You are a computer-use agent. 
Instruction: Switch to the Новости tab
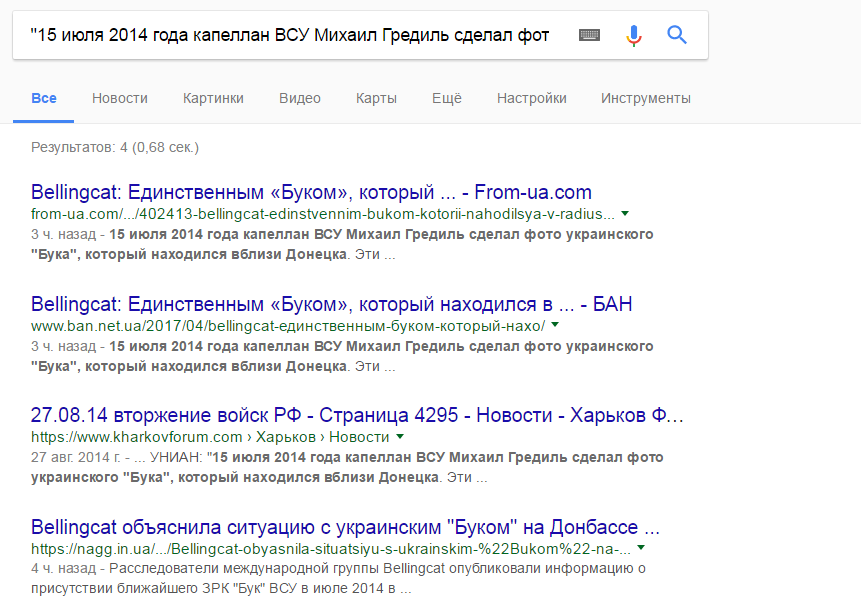[x=120, y=98]
